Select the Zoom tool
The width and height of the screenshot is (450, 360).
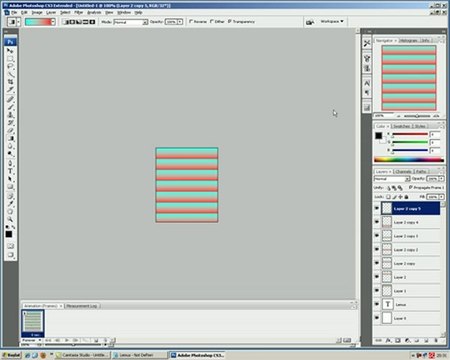coord(10,219)
